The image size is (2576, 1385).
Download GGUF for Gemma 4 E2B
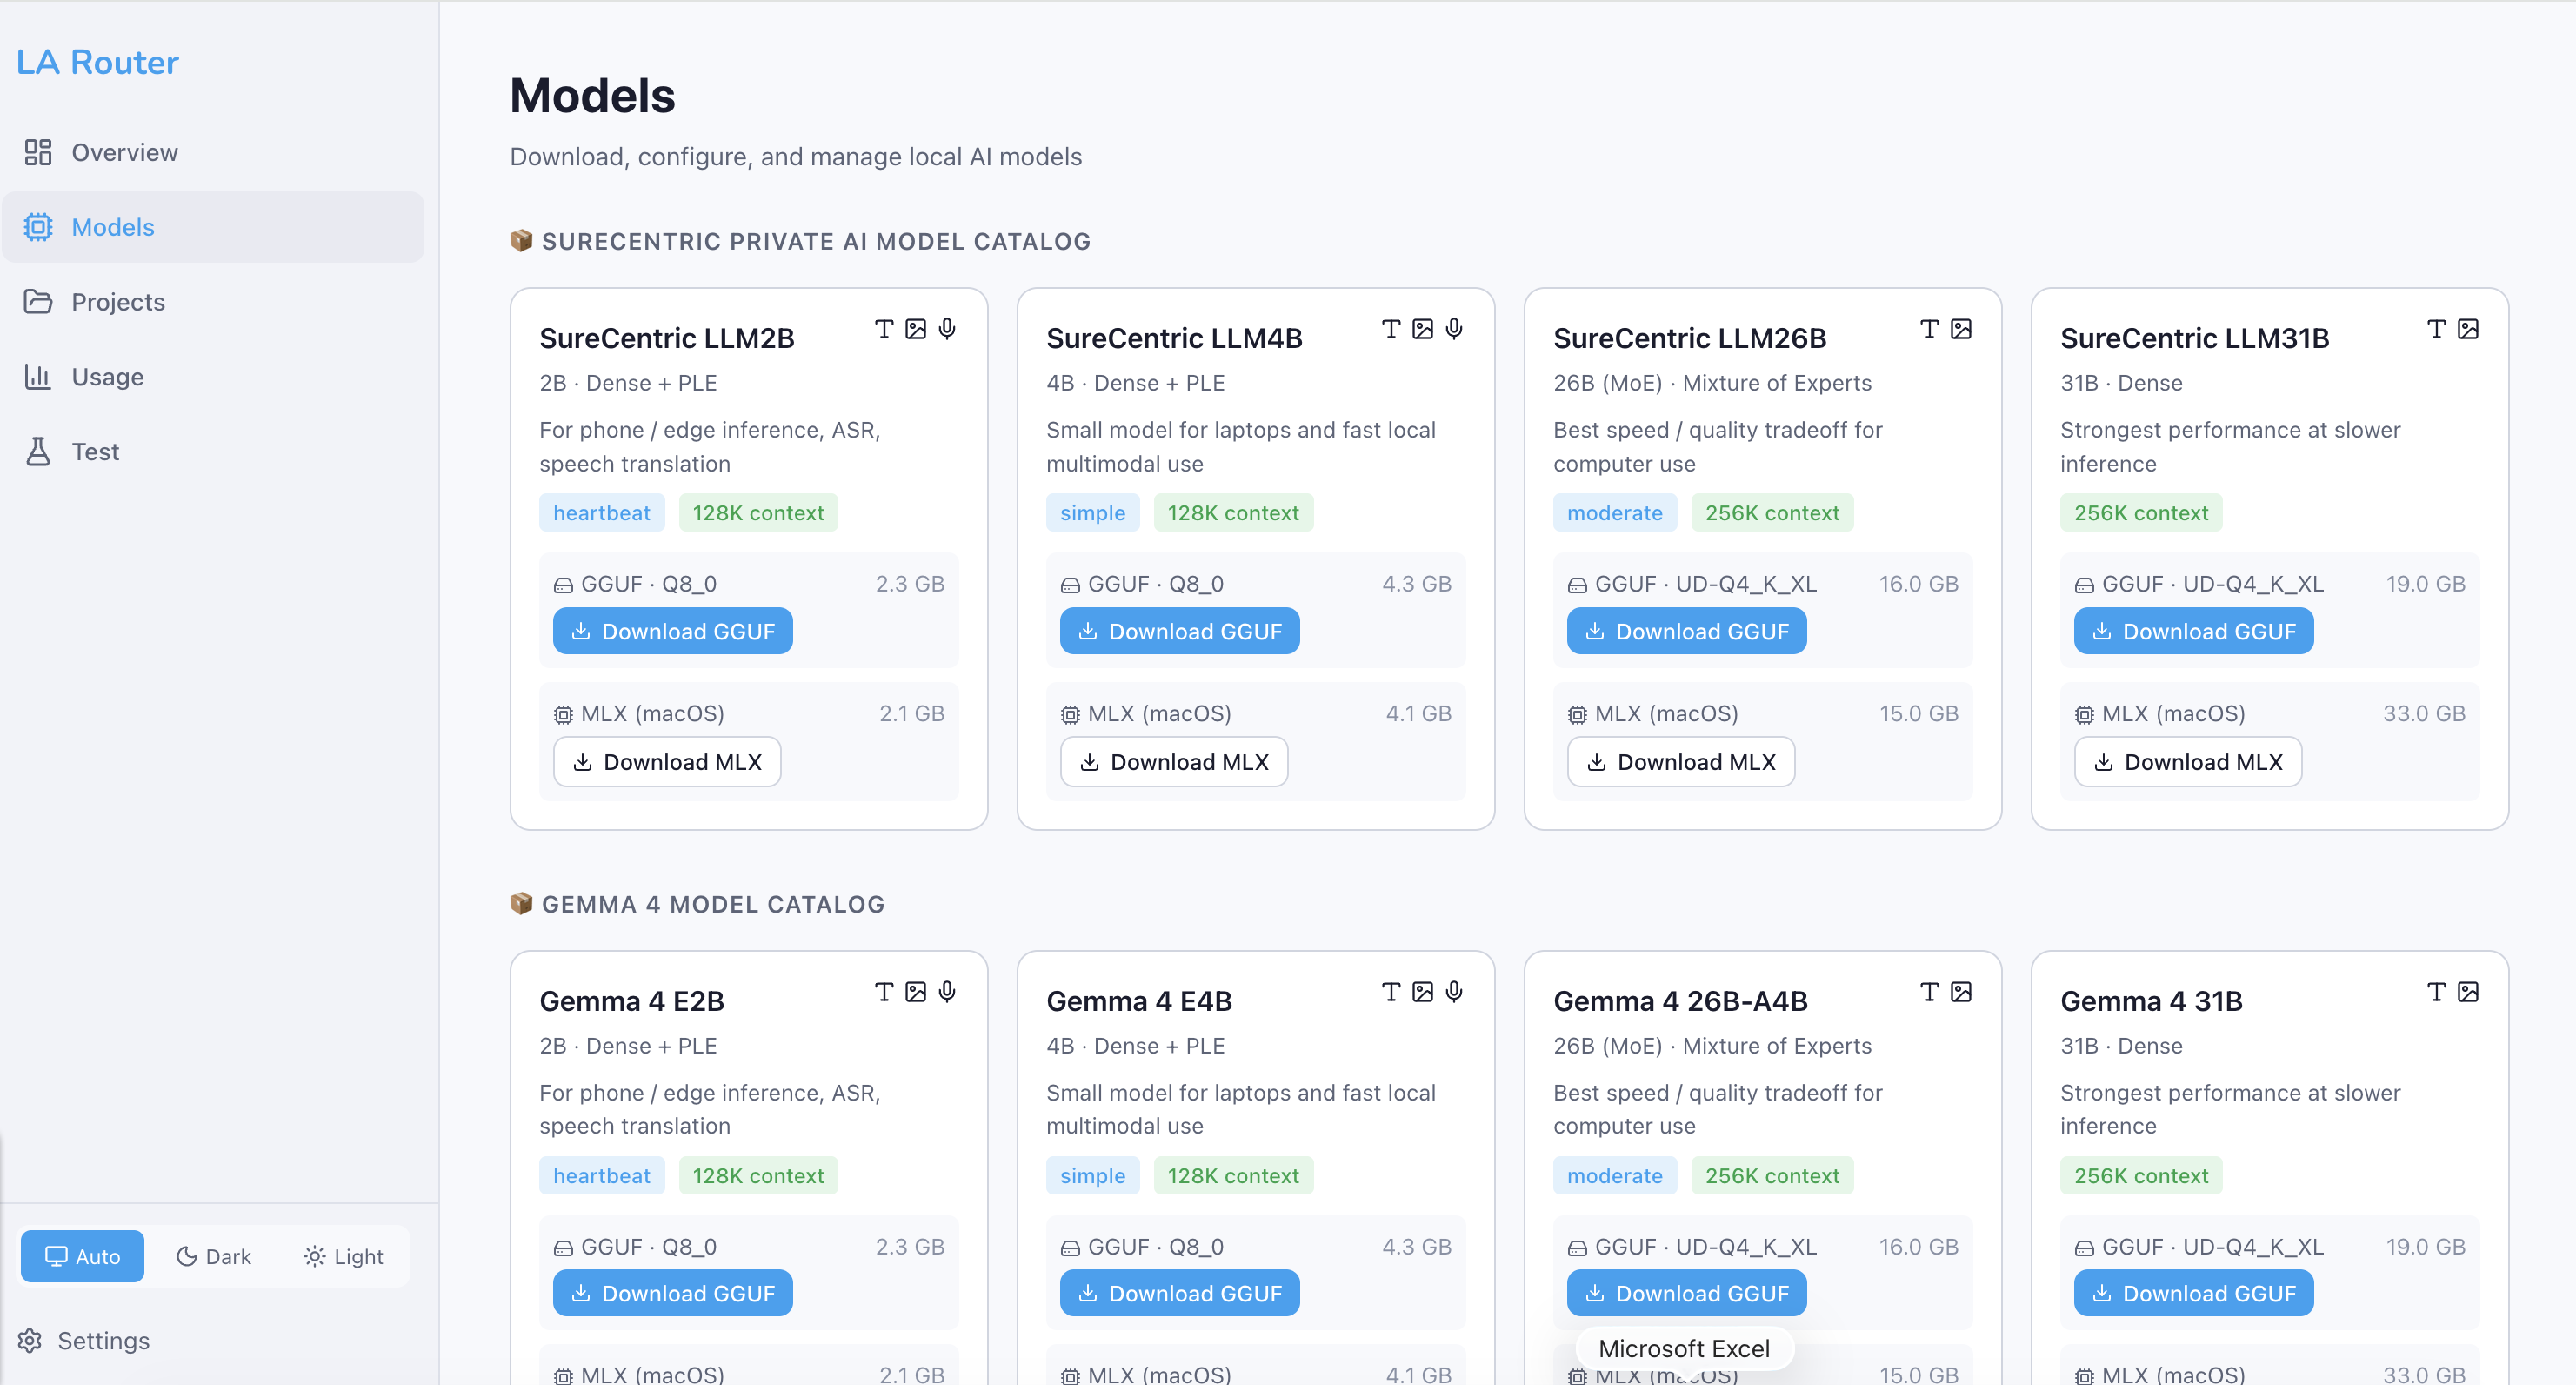(673, 1293)
